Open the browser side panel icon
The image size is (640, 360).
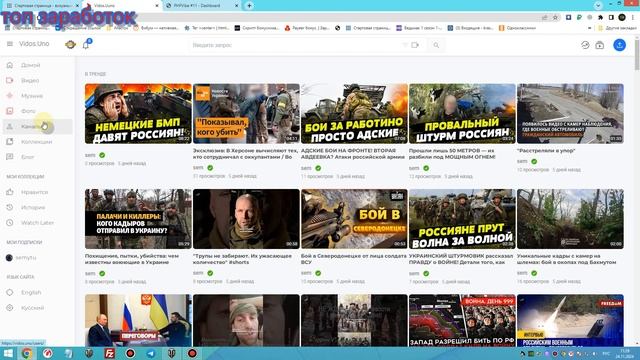coord(611,18)
